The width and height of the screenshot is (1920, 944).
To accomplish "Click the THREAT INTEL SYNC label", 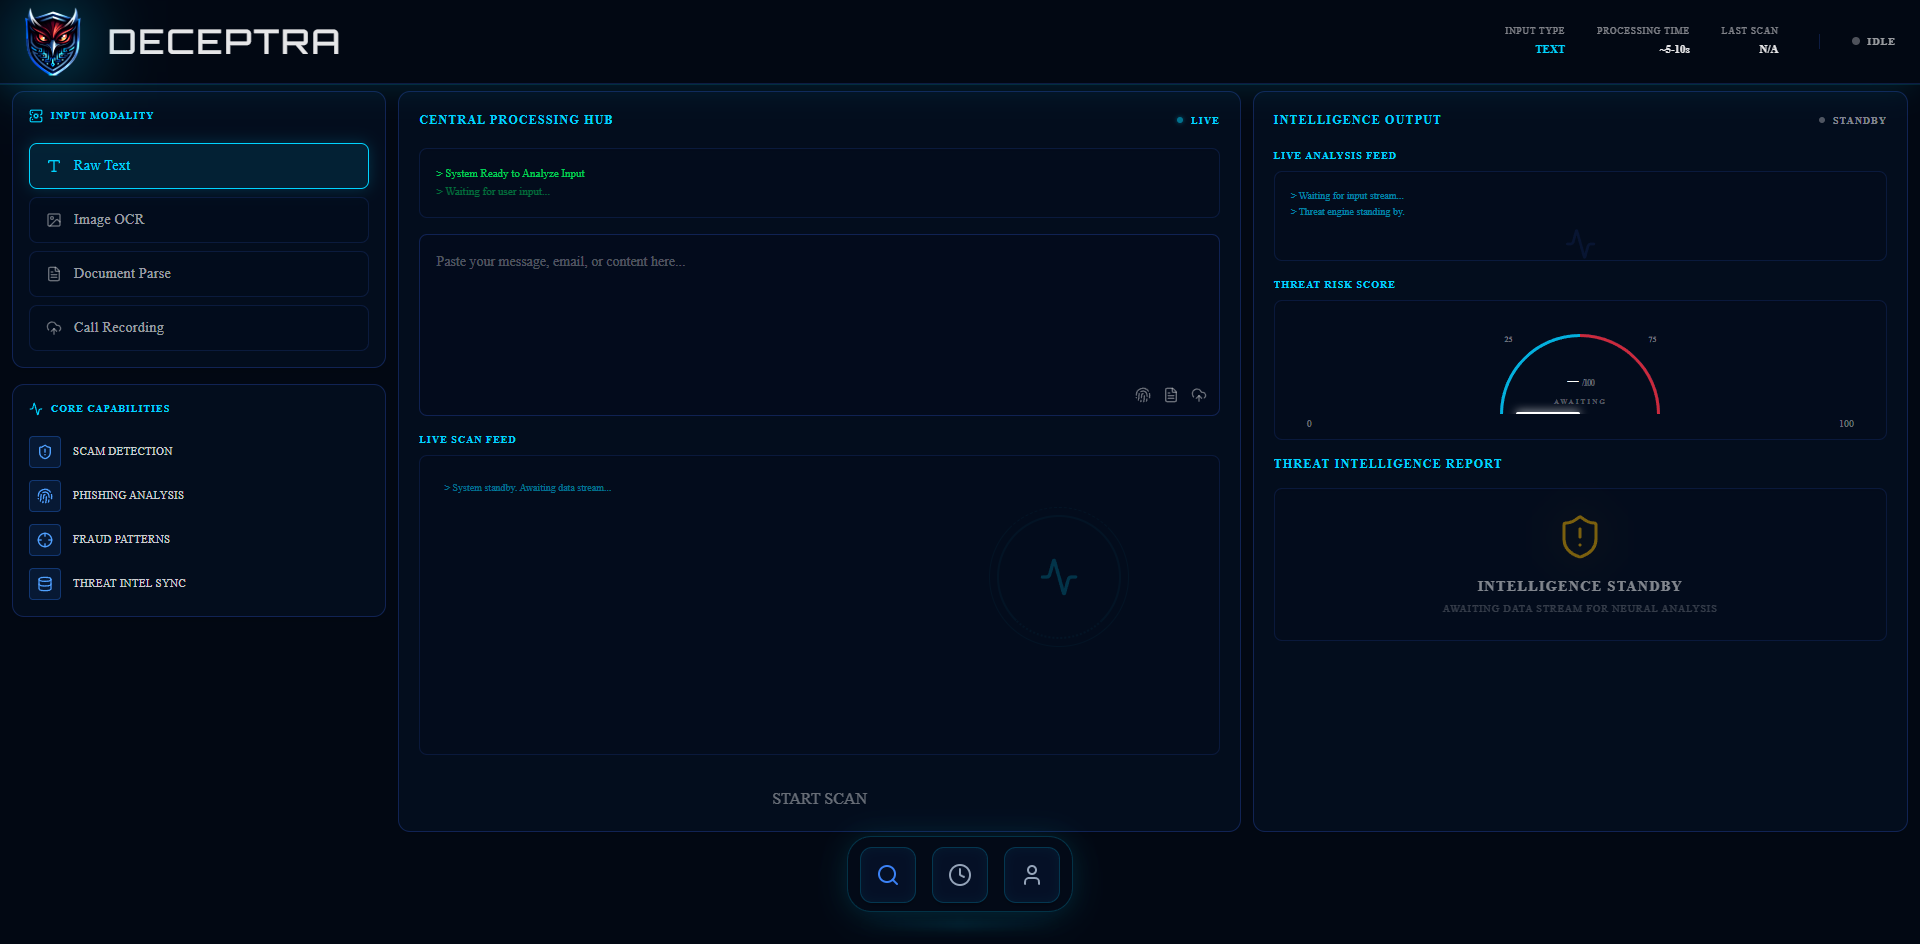I will 129,584.
